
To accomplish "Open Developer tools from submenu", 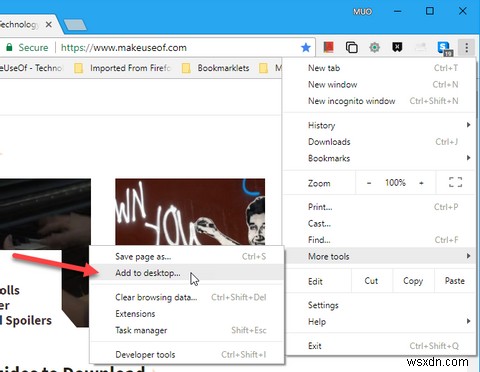I will tap(187, 354).
